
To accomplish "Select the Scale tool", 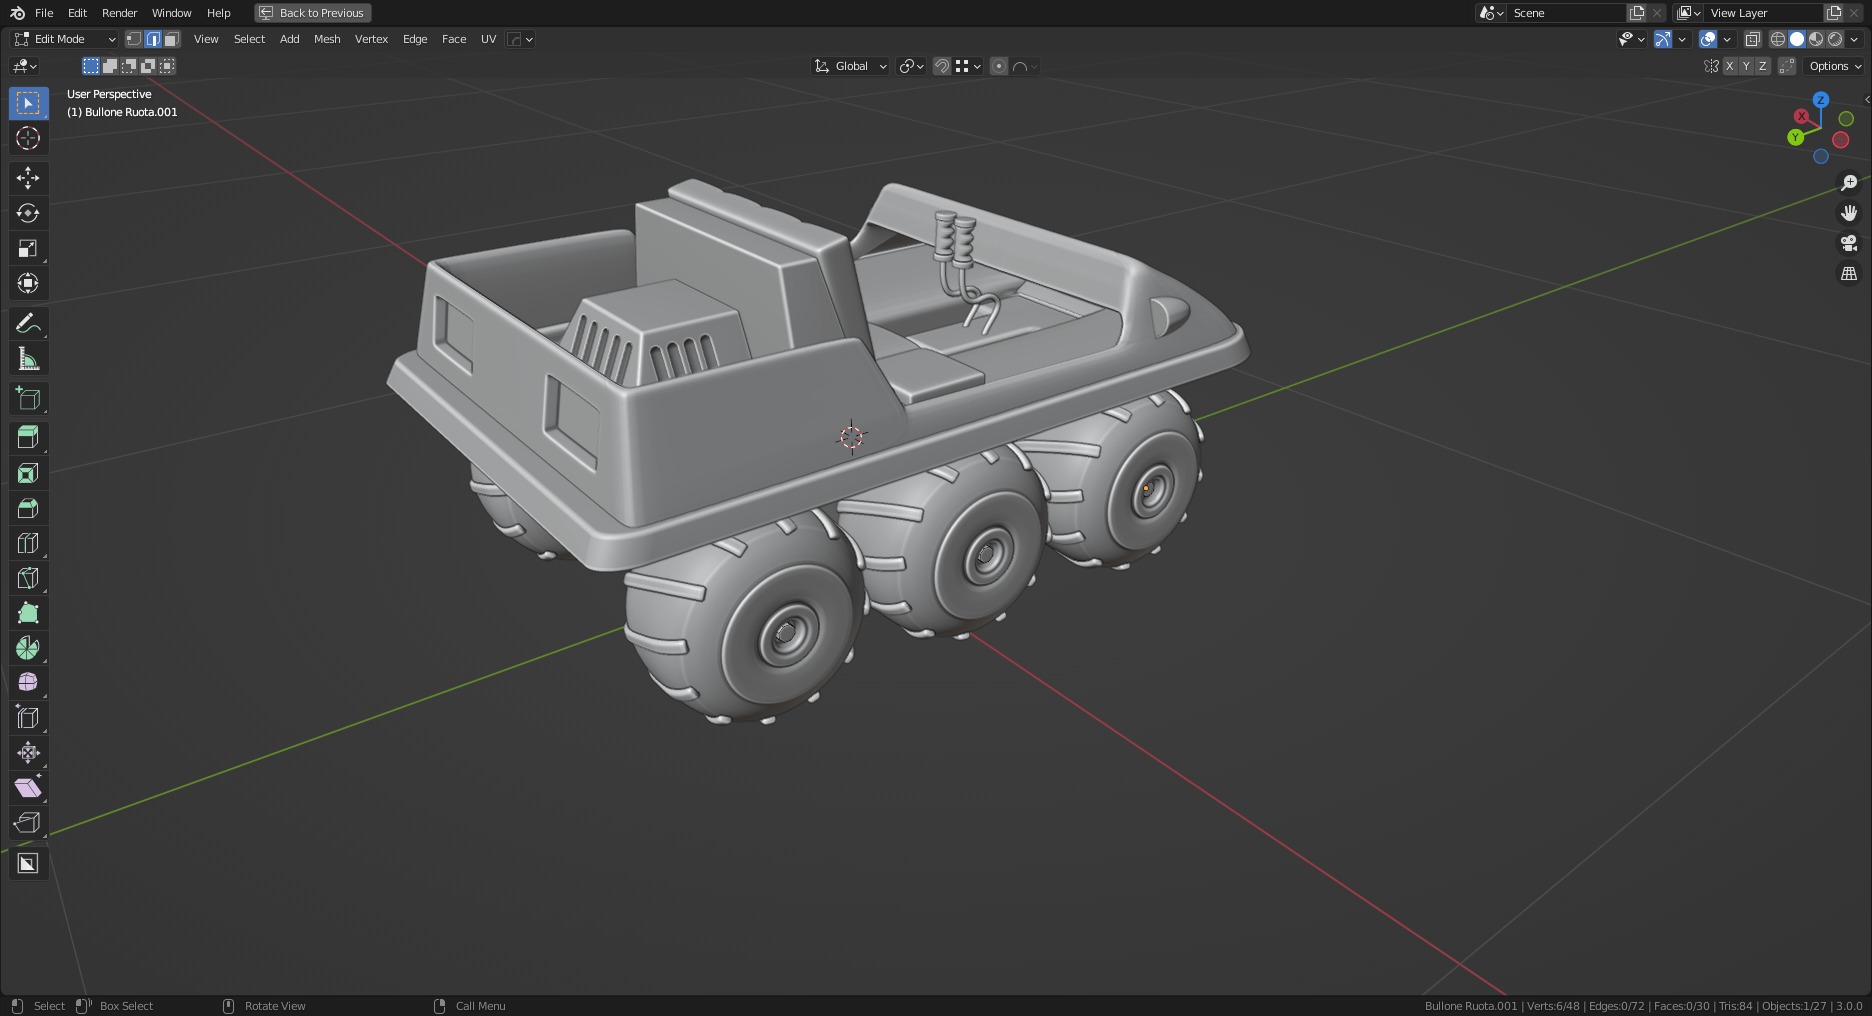I will pyautogui.click(x=28, y=248).
